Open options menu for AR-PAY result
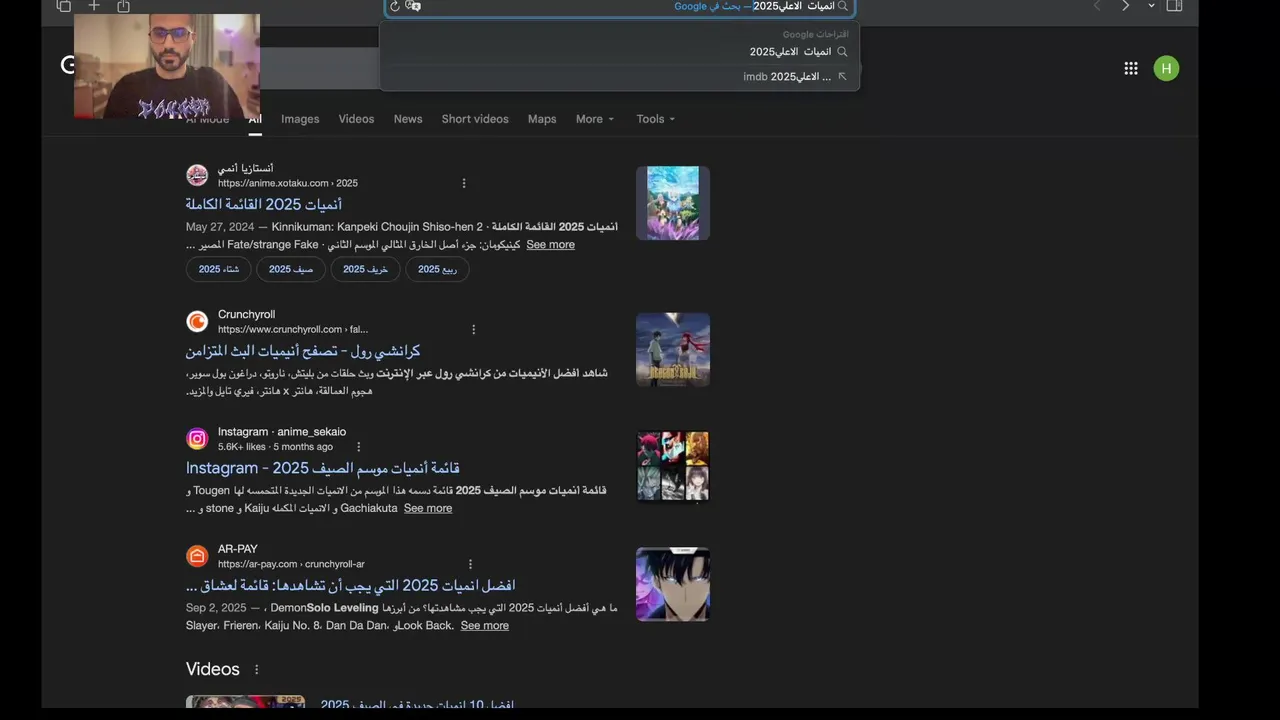 coord(471,564)
